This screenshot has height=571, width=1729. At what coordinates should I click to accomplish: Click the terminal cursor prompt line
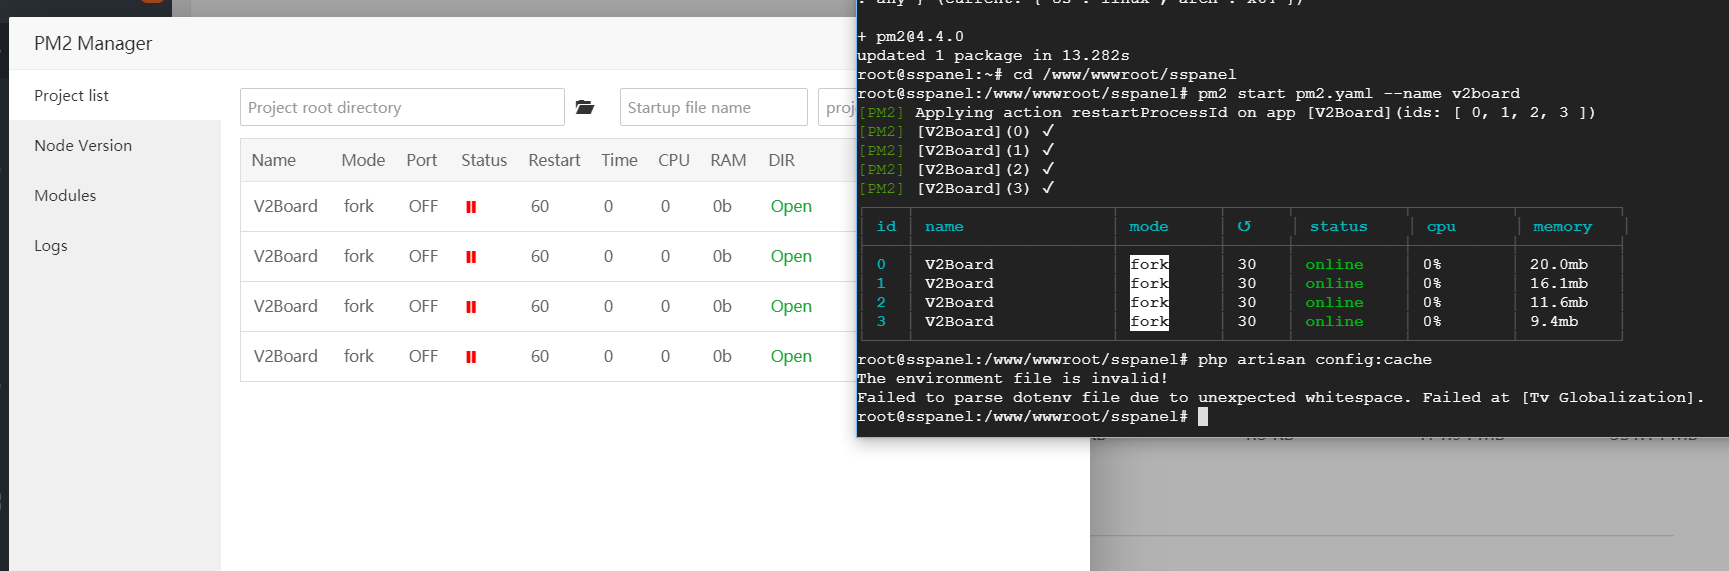[1032, 416]
